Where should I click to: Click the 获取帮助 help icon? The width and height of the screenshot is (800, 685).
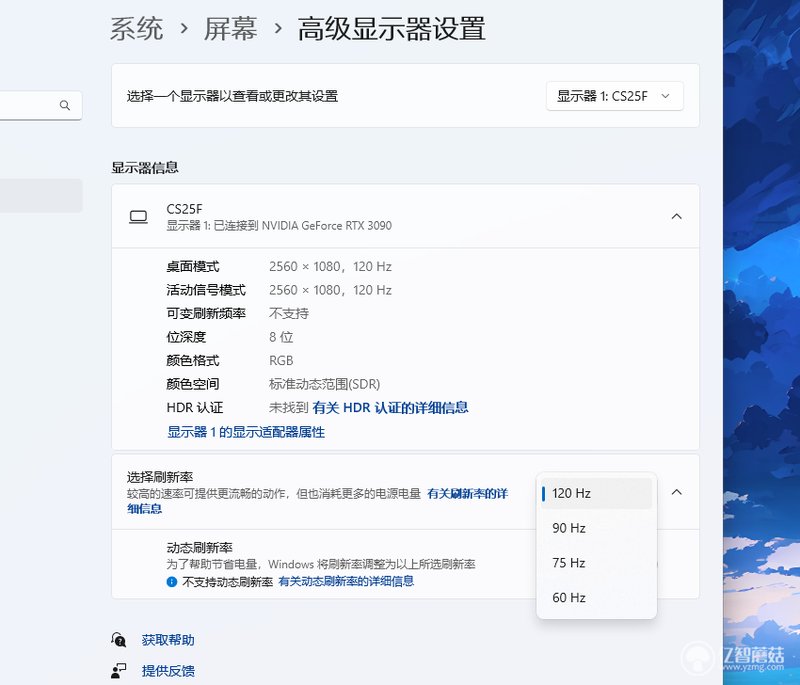pyautogui.click(x=119, y=640)
